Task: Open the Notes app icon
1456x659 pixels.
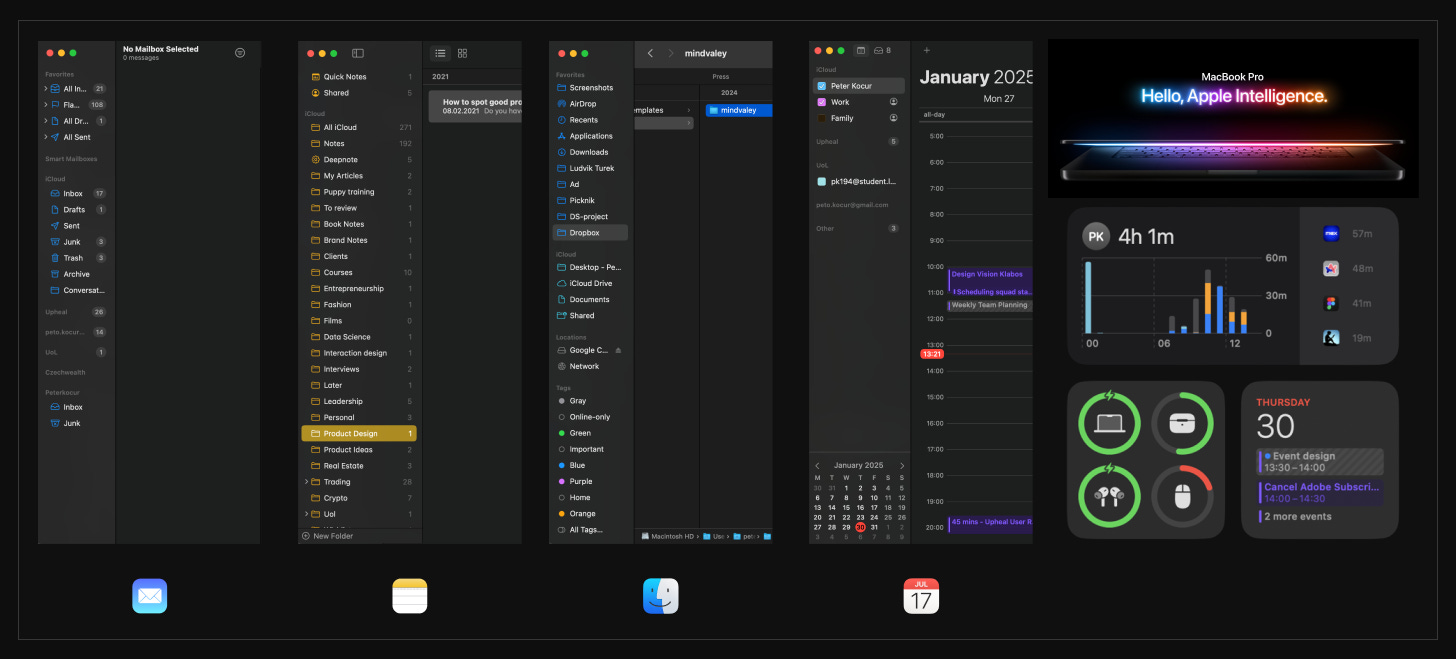Action: tap(409, 596)
